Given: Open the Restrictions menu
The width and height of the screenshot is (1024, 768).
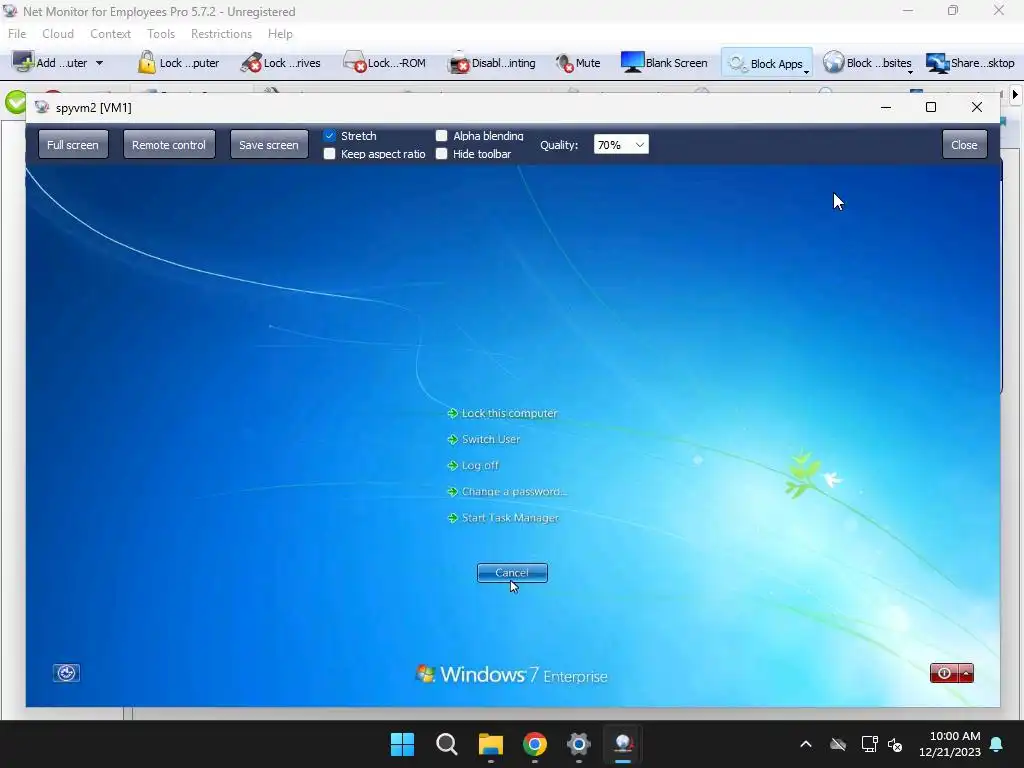Looking at the screenshot, I should [x=221, y=33].
